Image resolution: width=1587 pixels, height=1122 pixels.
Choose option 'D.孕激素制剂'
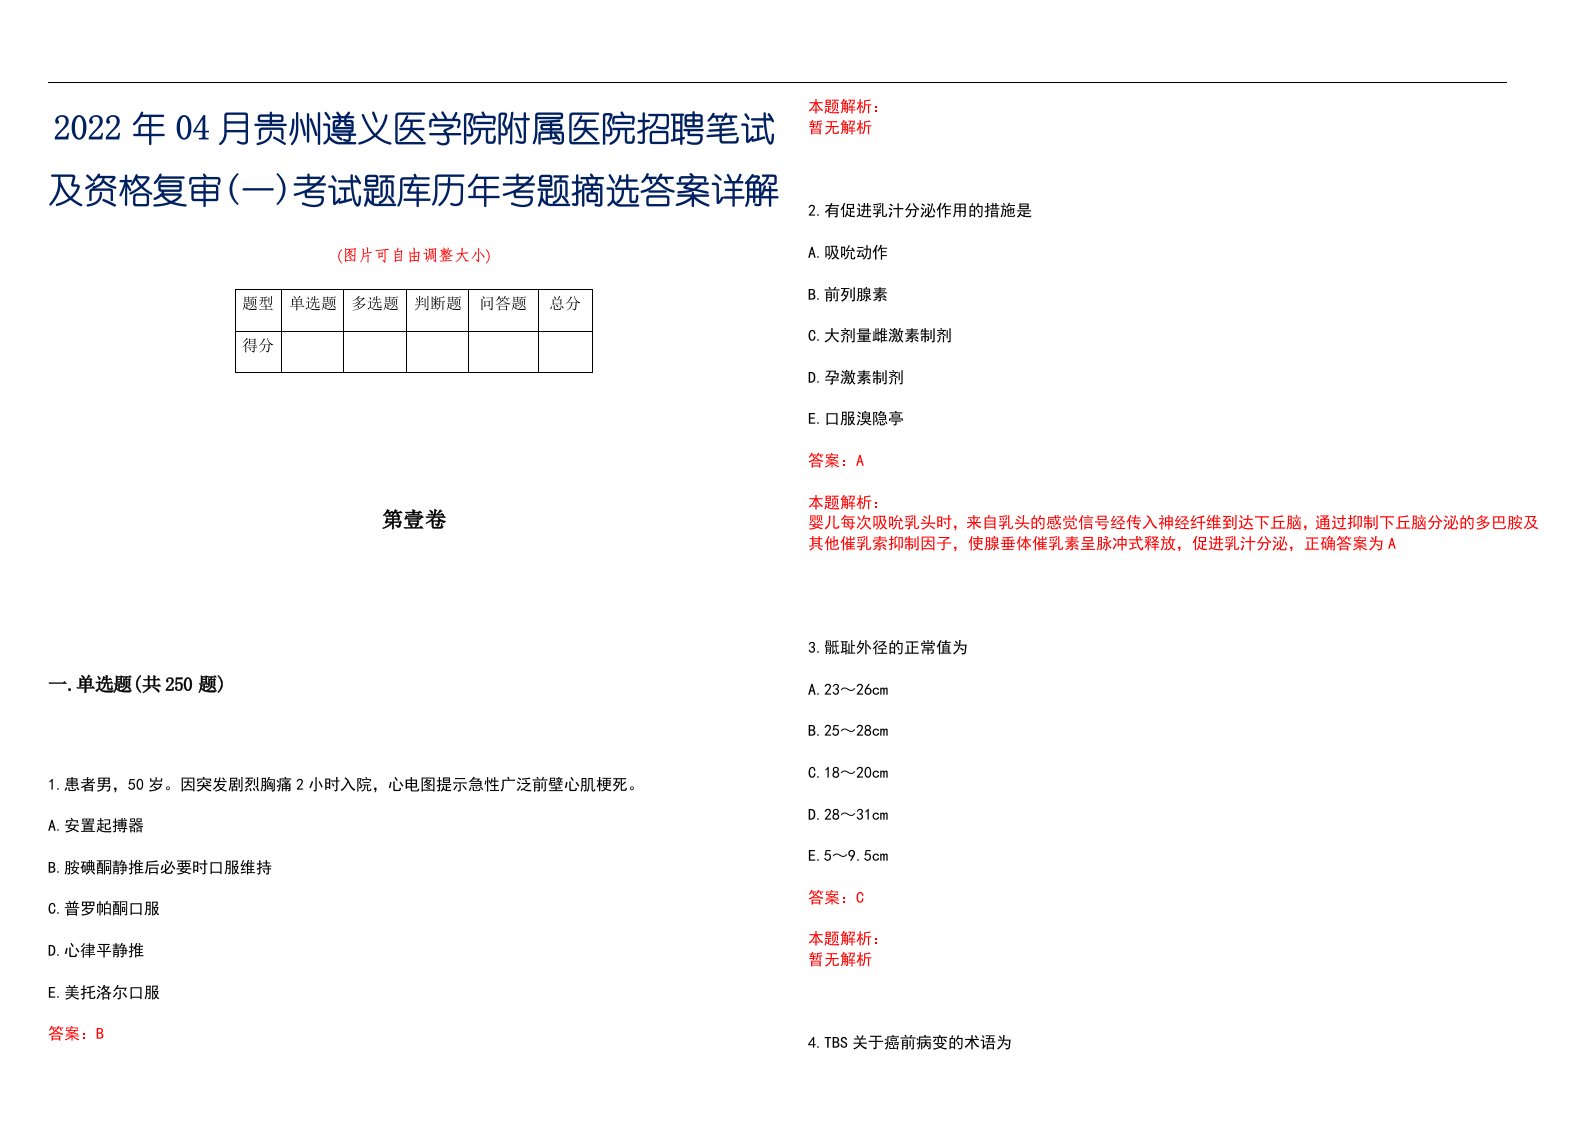pyautogui.click(x=856, y=378)
